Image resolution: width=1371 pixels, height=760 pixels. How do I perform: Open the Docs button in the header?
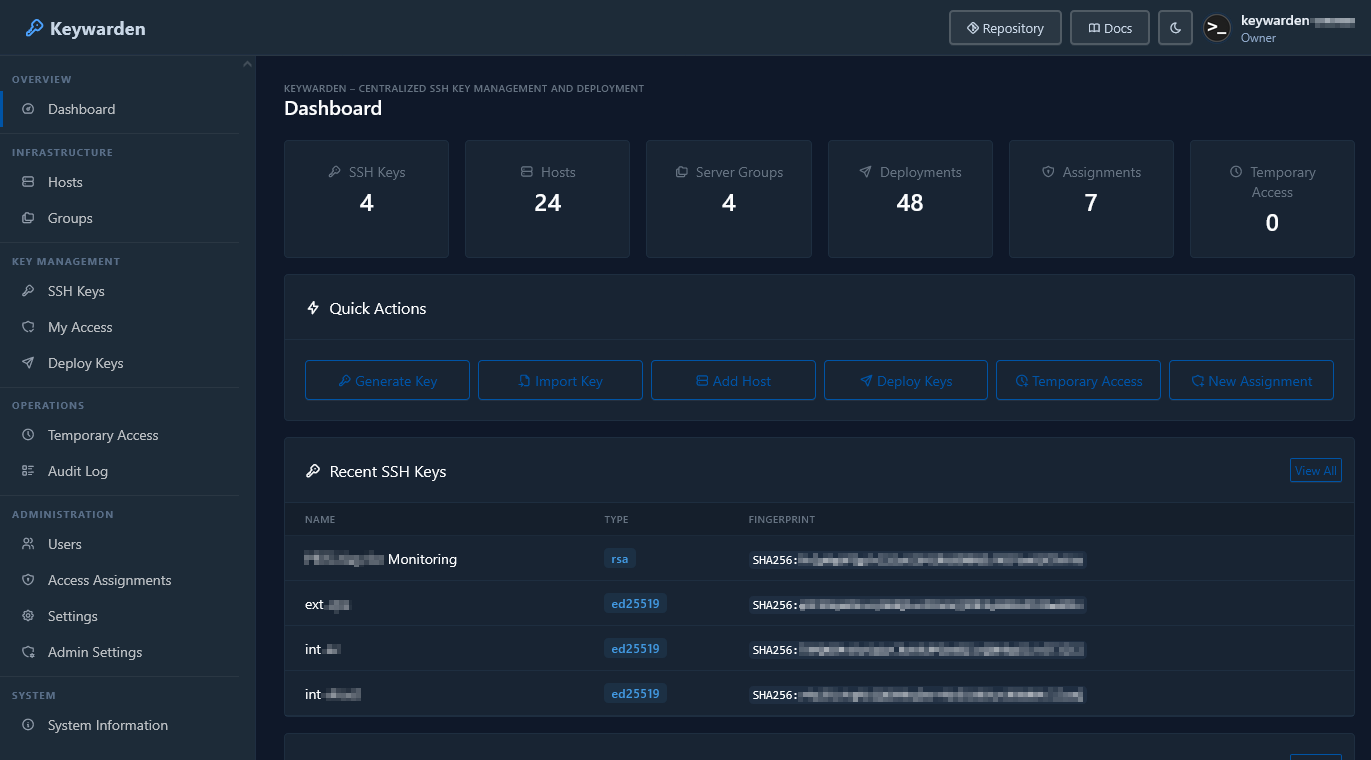click(1109, 28)
